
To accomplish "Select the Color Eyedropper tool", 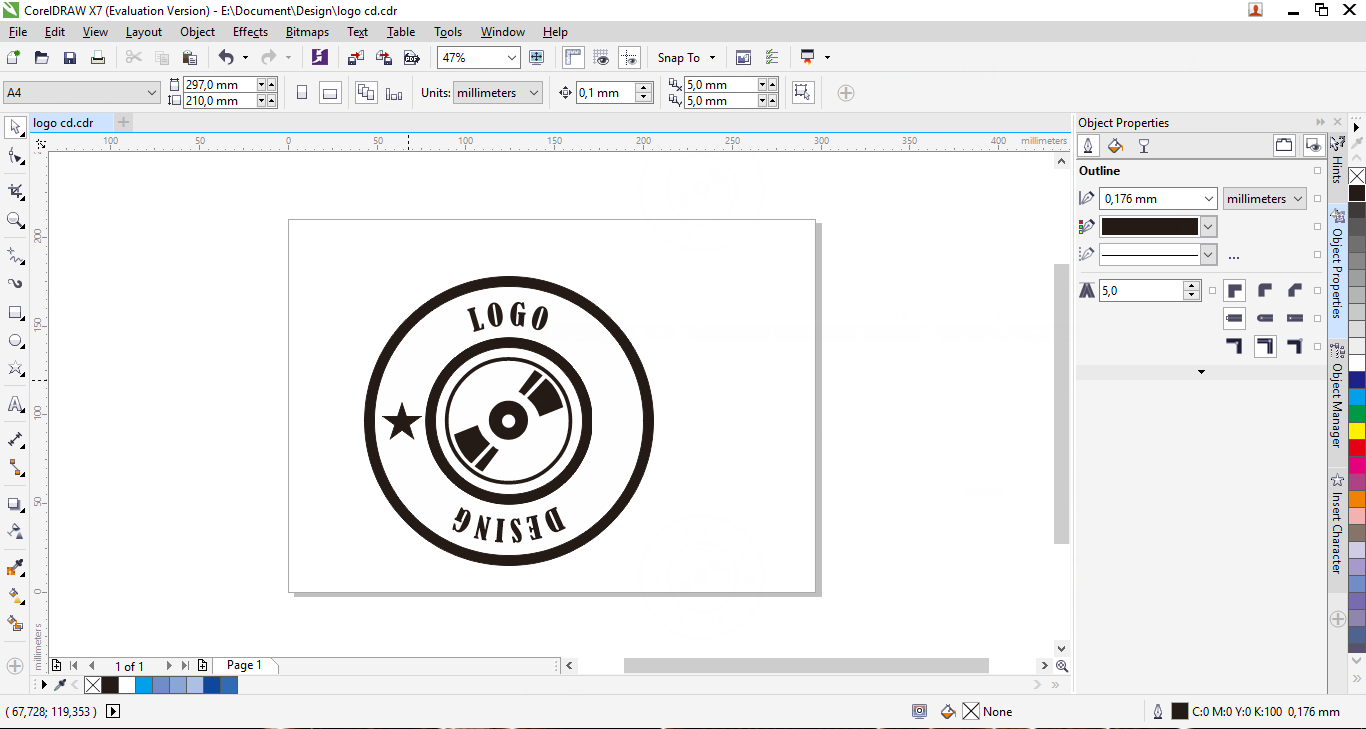I will point(15,567).
